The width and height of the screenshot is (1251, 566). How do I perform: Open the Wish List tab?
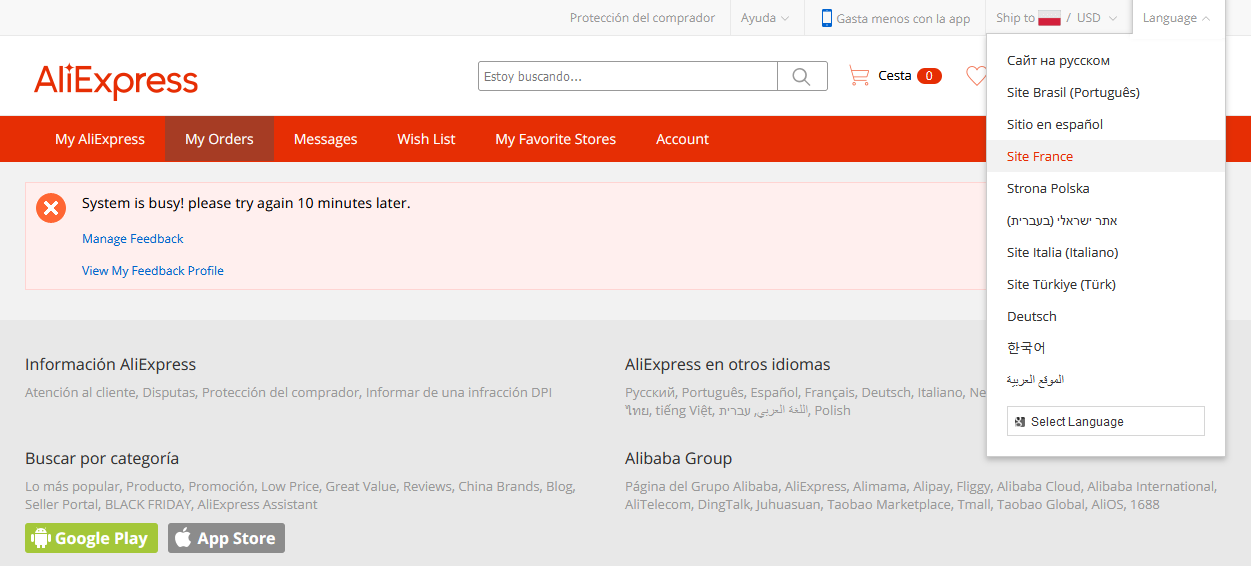coord(426,139)
